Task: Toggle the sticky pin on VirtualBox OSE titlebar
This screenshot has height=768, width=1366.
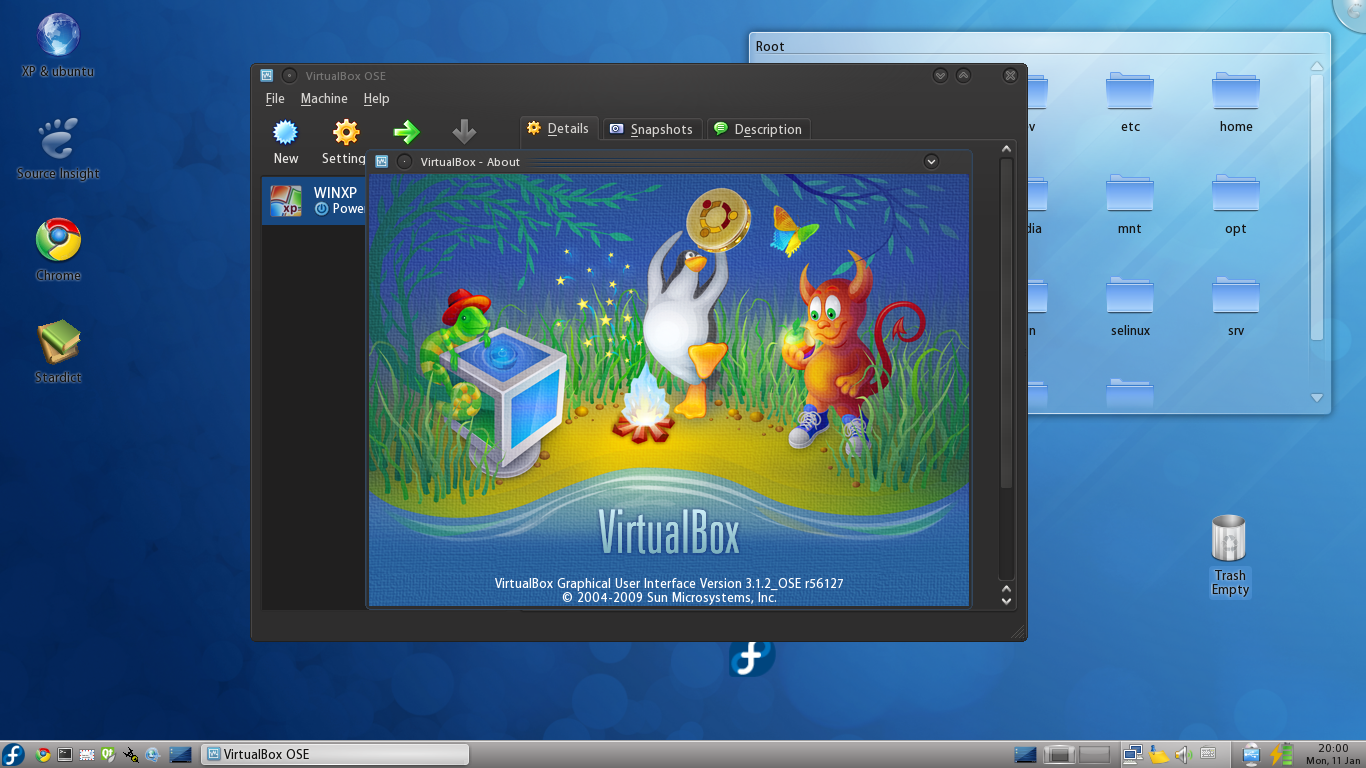Action: point(289,75)
